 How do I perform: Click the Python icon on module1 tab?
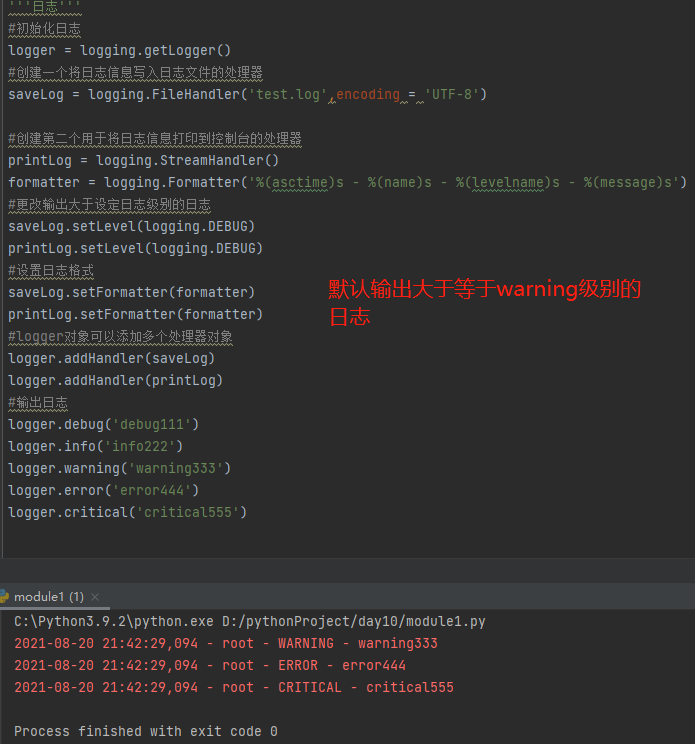click(4, 596)
